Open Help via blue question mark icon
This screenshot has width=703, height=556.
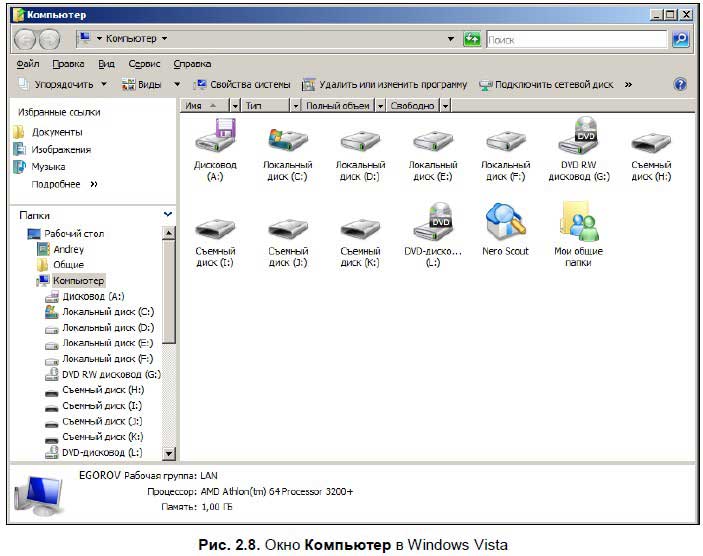click(x=680, y=84)
